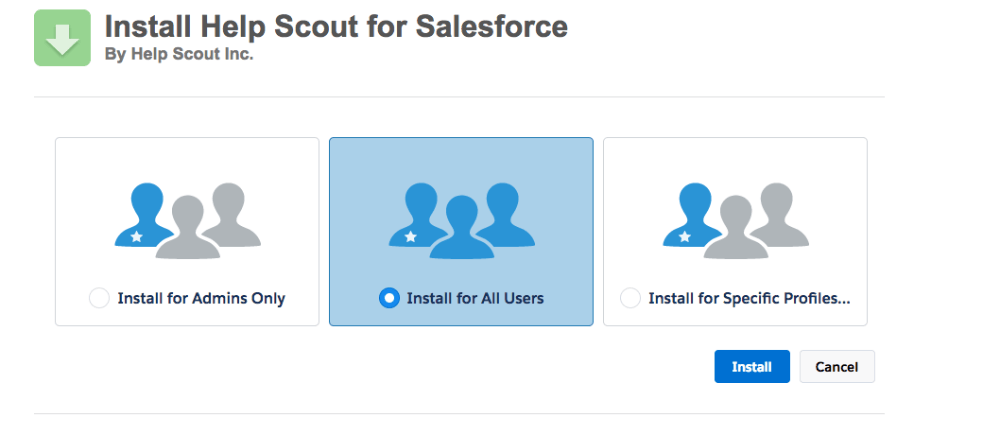Click the "Install Help Scout for Salesforce" heading
This screenshot has width=1000, height=440.
(x=336, y=26)
